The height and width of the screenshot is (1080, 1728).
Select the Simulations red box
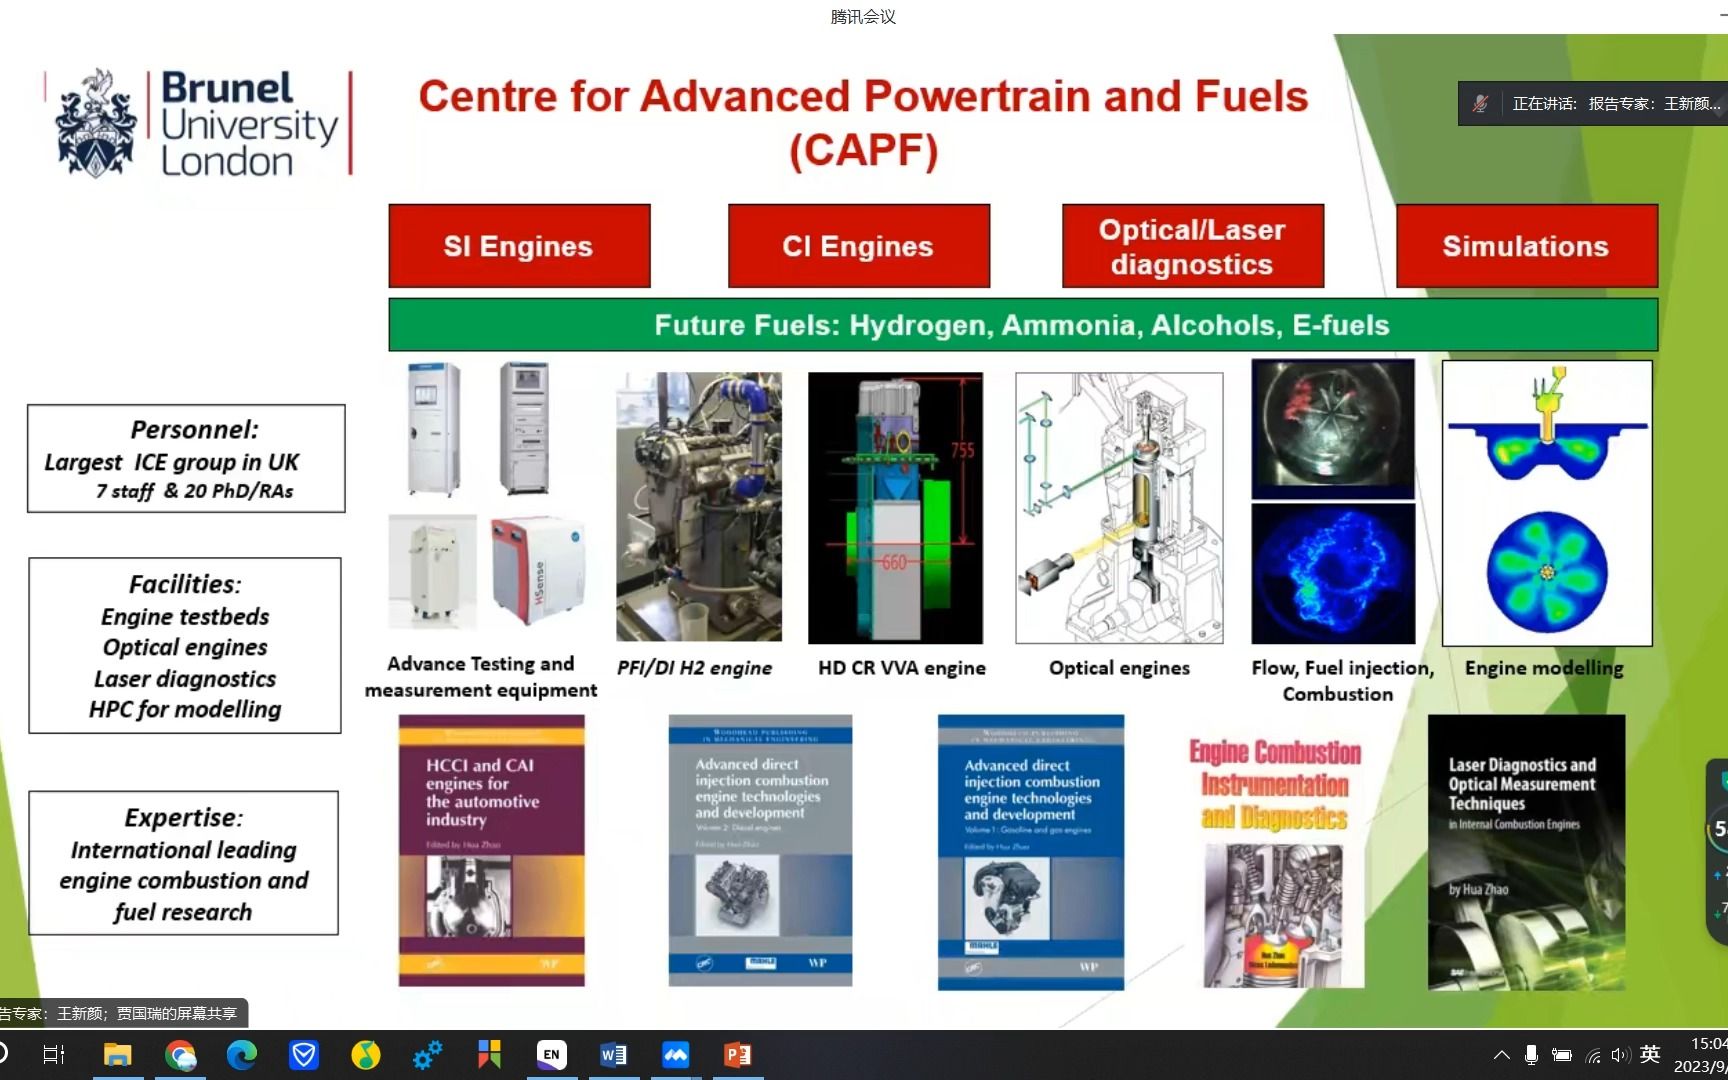(1527, 246)
